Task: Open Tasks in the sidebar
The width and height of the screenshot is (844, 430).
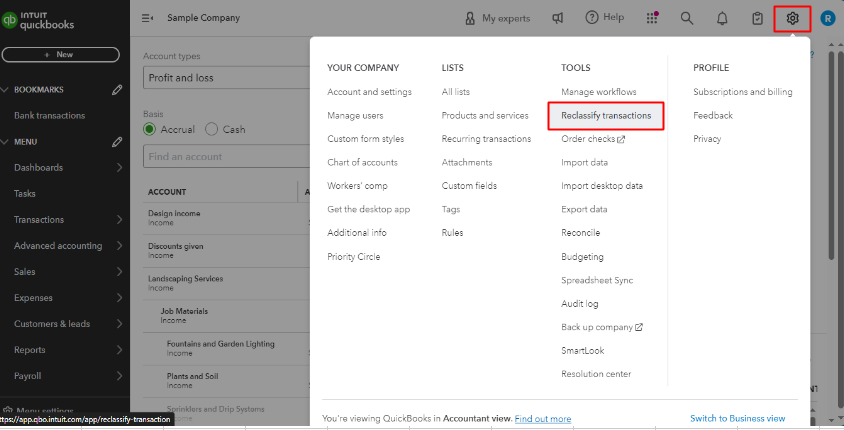Action: 25,194
